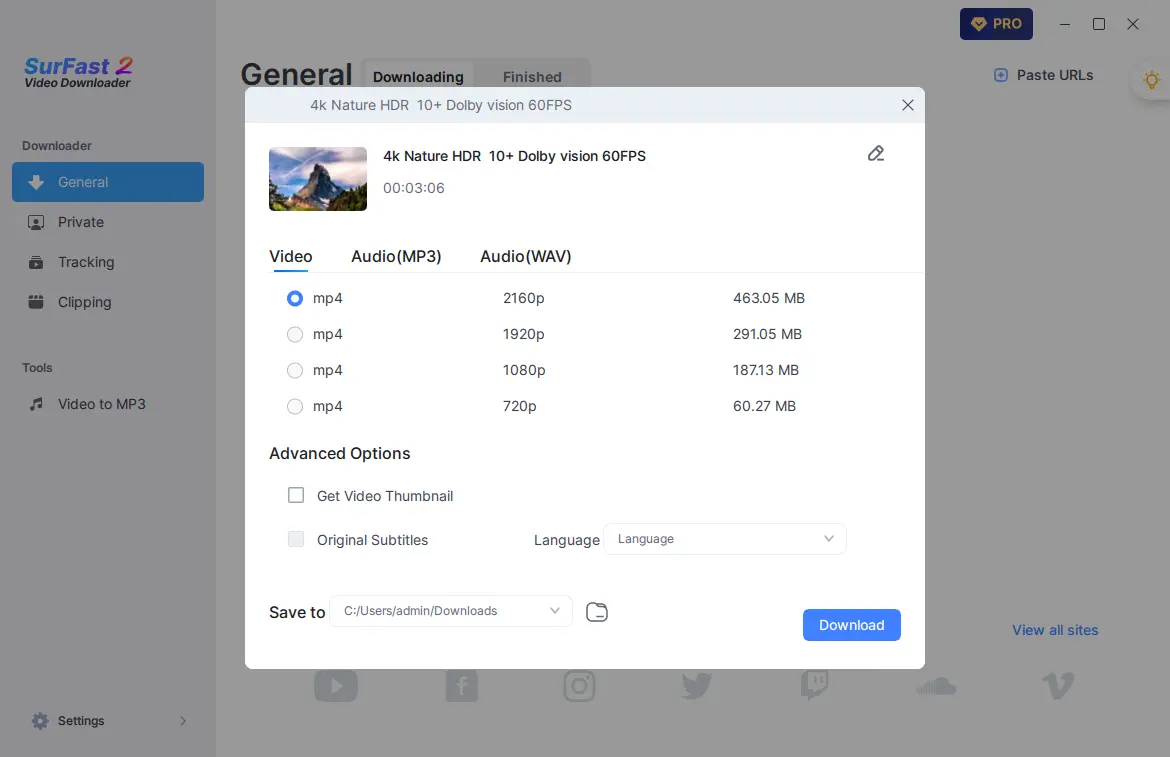Toggle the Original Subtitles checkbox
The image size is (1170, 757).
(296, 539)
